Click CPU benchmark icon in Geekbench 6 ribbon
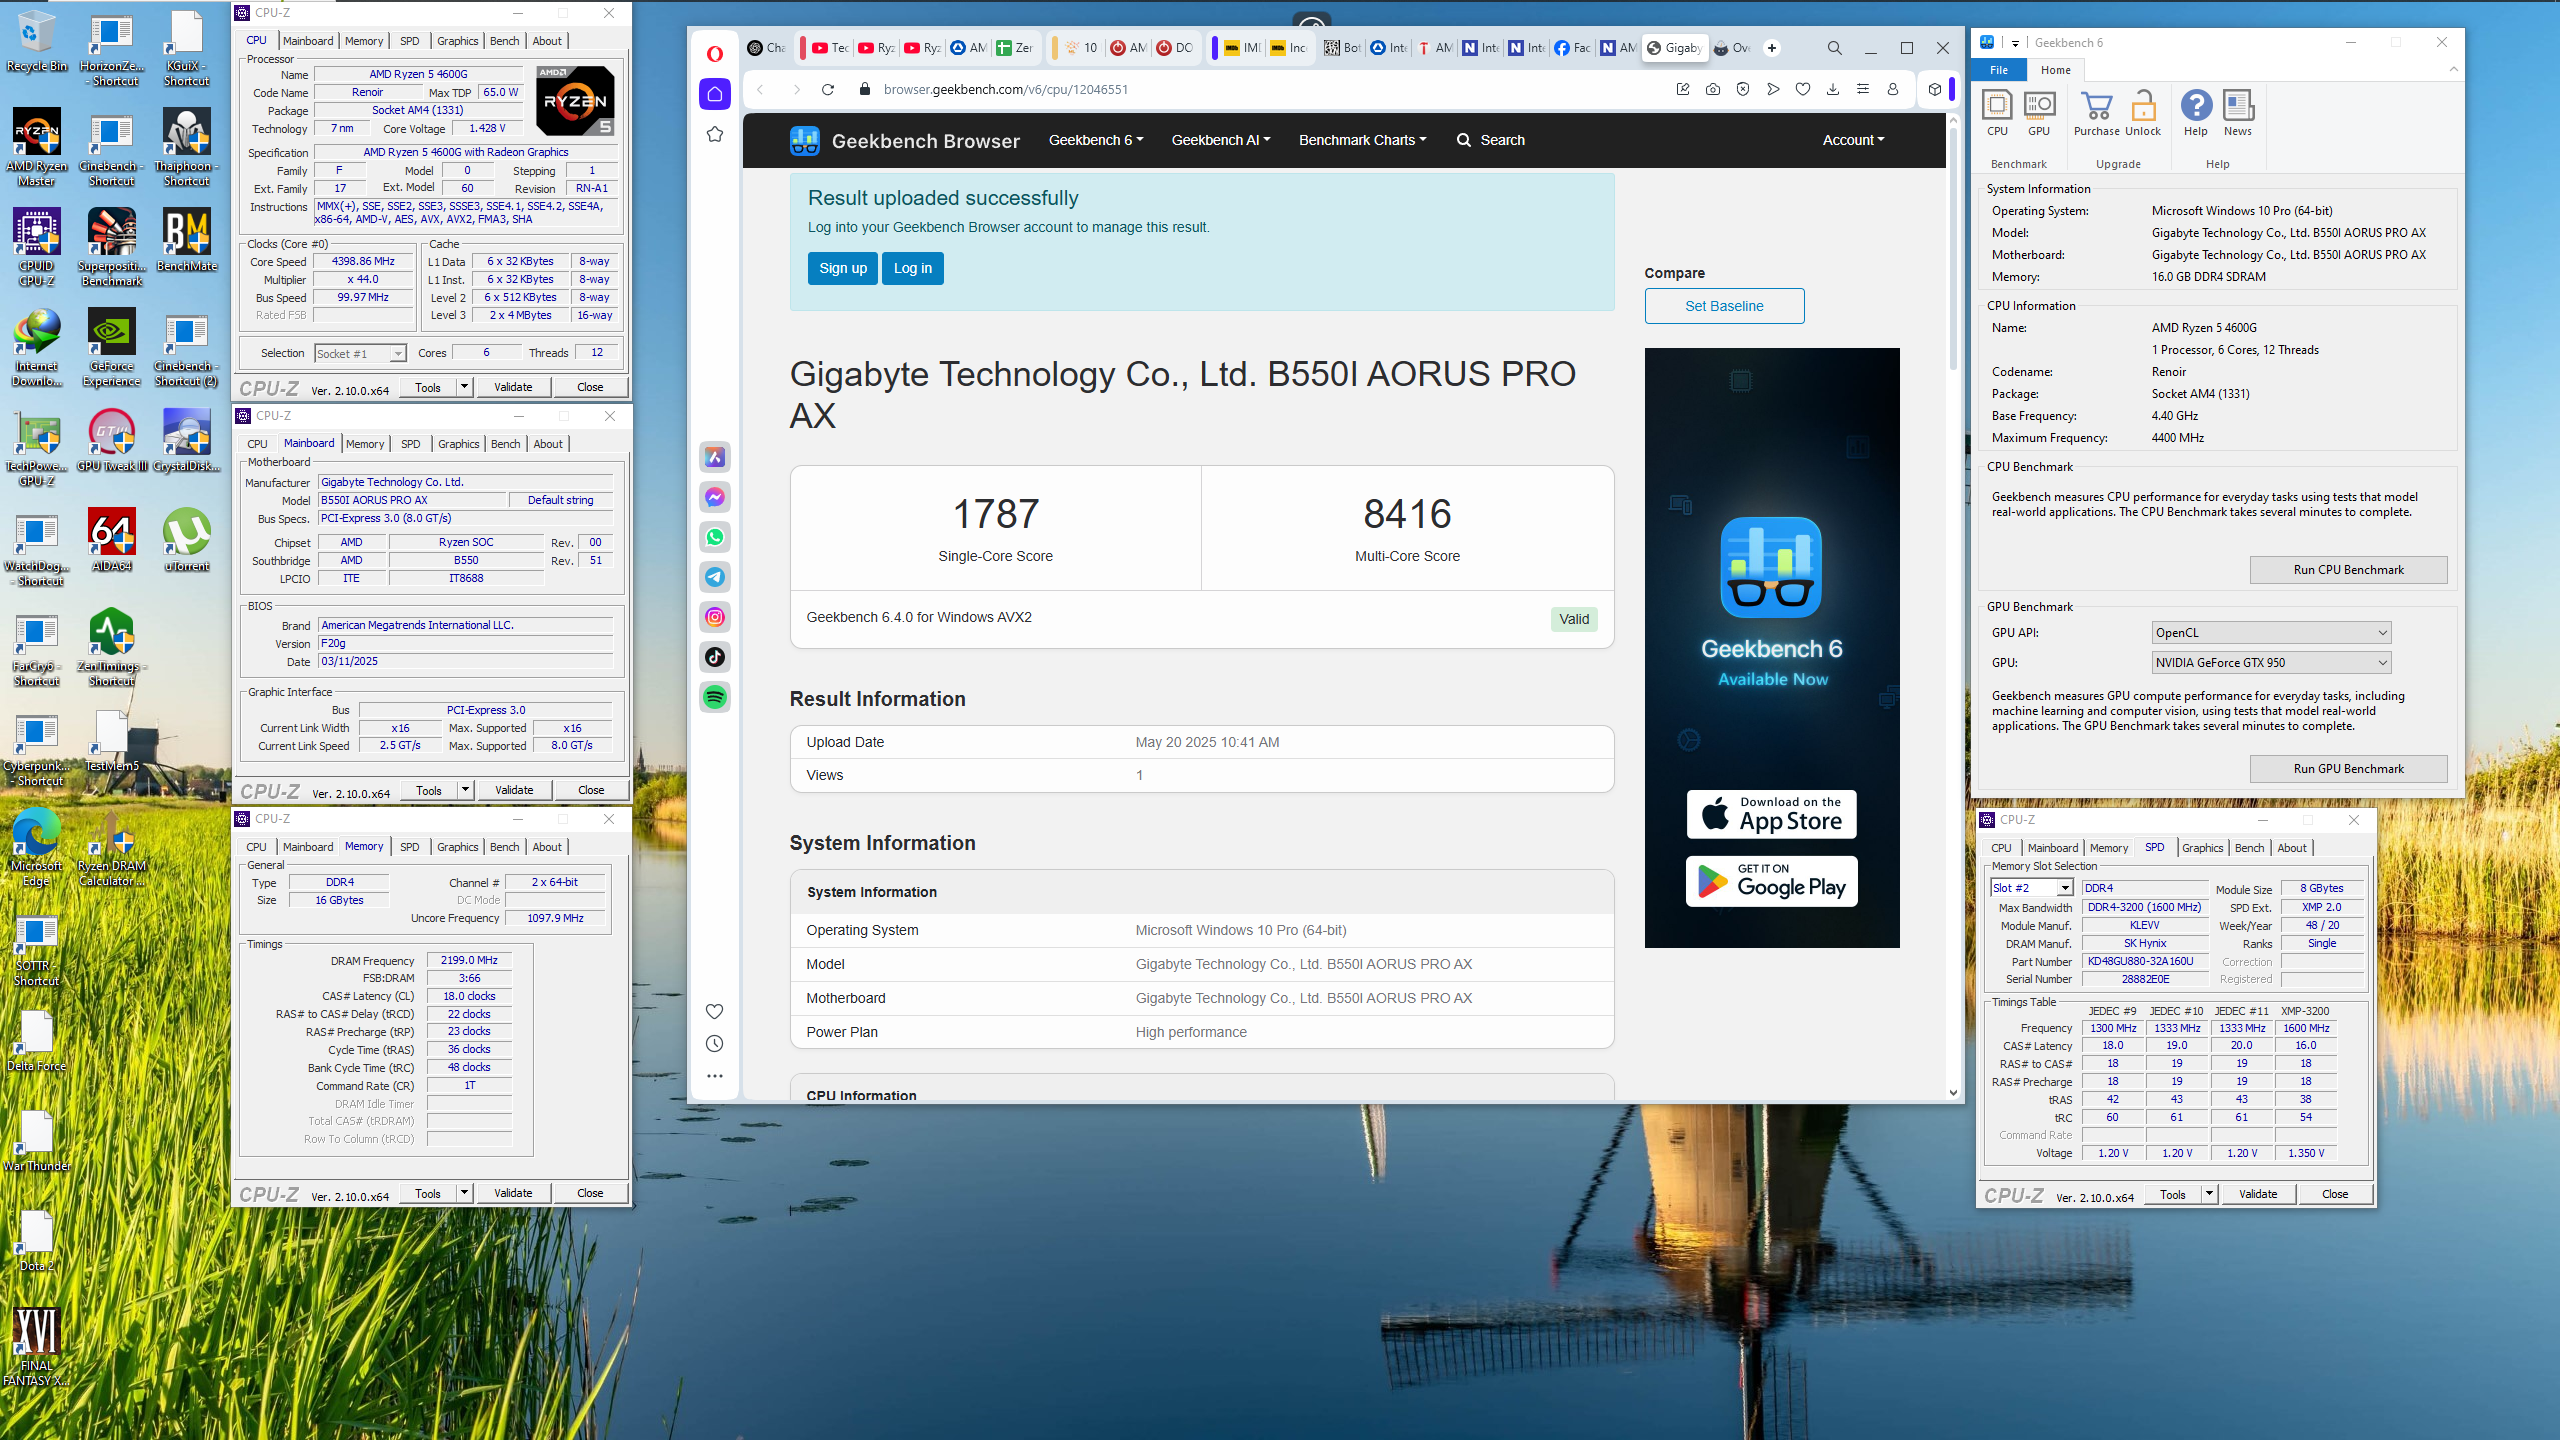This screenshot has height=1440, width=2560. 1997,113
